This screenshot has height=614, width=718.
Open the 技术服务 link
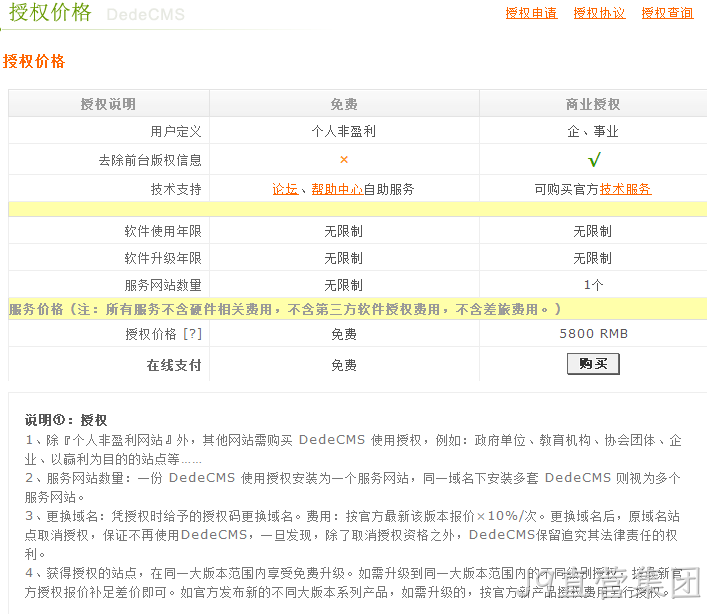626,189
